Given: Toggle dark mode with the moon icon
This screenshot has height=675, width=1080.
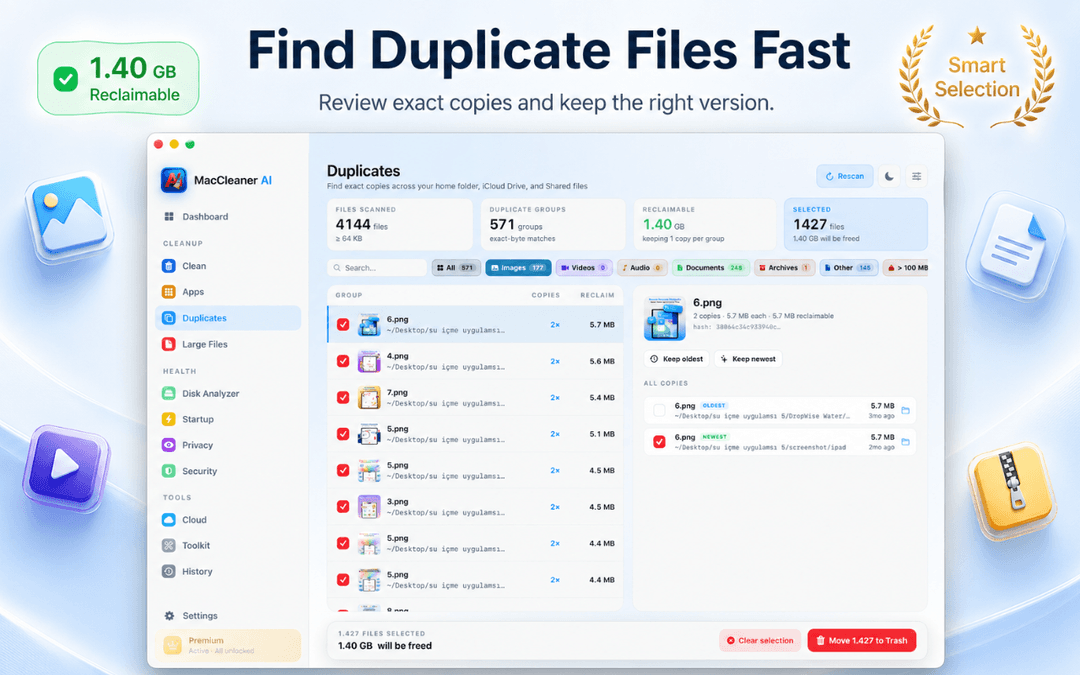Looking at the screenshot, I should (889, 176).
